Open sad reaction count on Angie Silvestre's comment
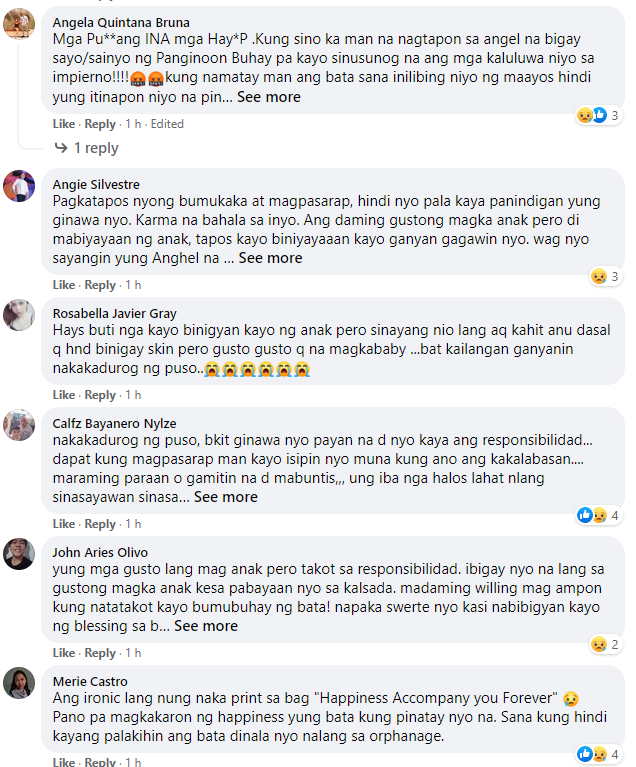The image size is (636, 767). 606,276
